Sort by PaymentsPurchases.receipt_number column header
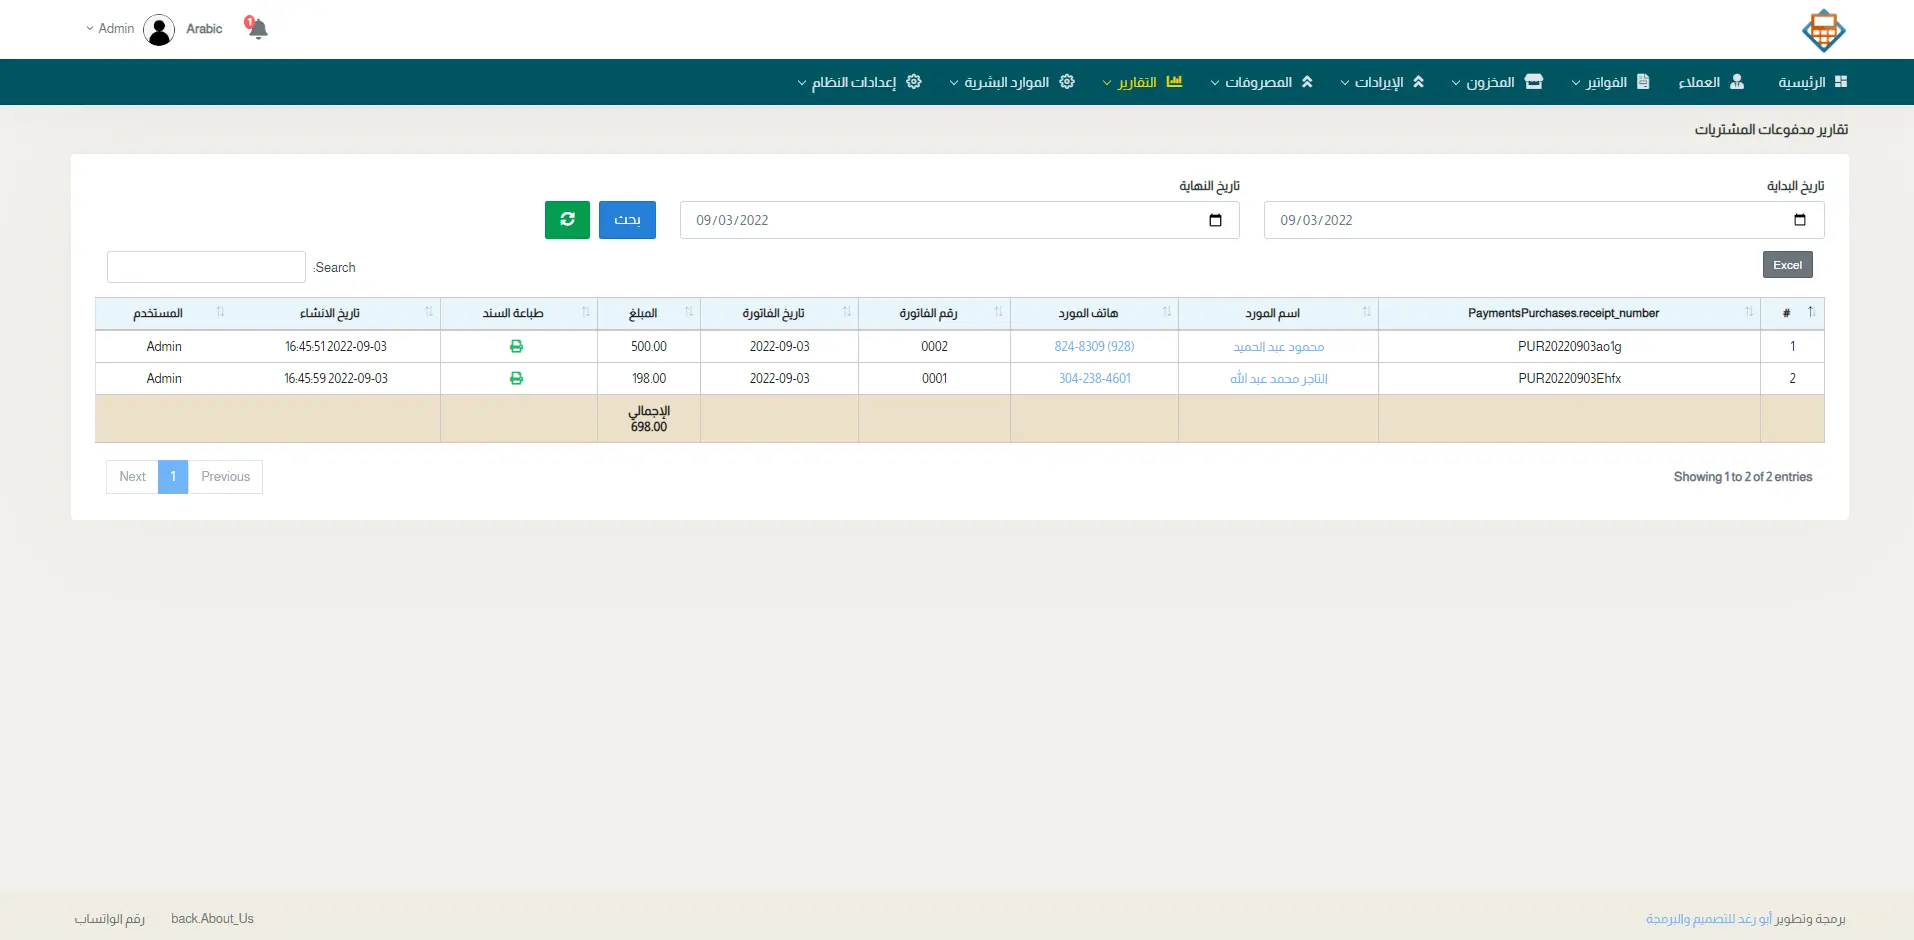 click(x=1563, y=313)
